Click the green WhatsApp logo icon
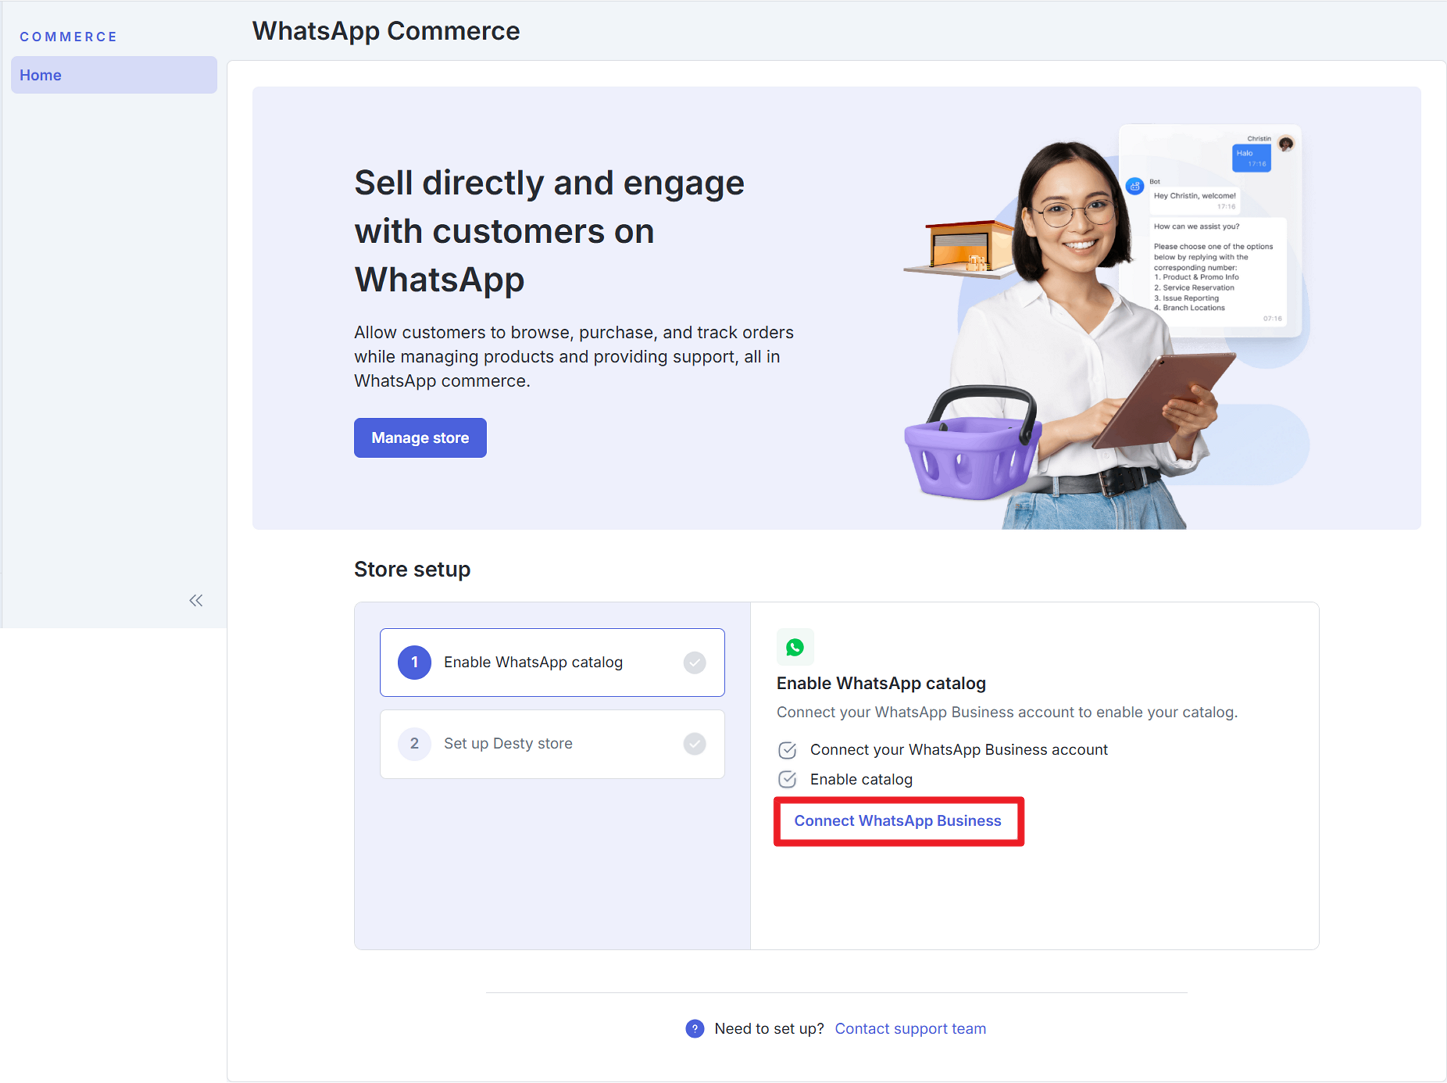The width and height of the screenshot is (1447, 1083). (x=795, y=647)
